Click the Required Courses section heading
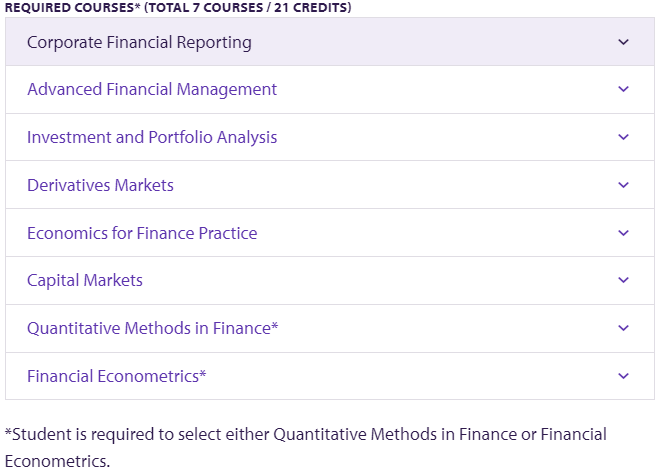The height and width of the screenshot is (475, 662). click(x=178, y=8)
